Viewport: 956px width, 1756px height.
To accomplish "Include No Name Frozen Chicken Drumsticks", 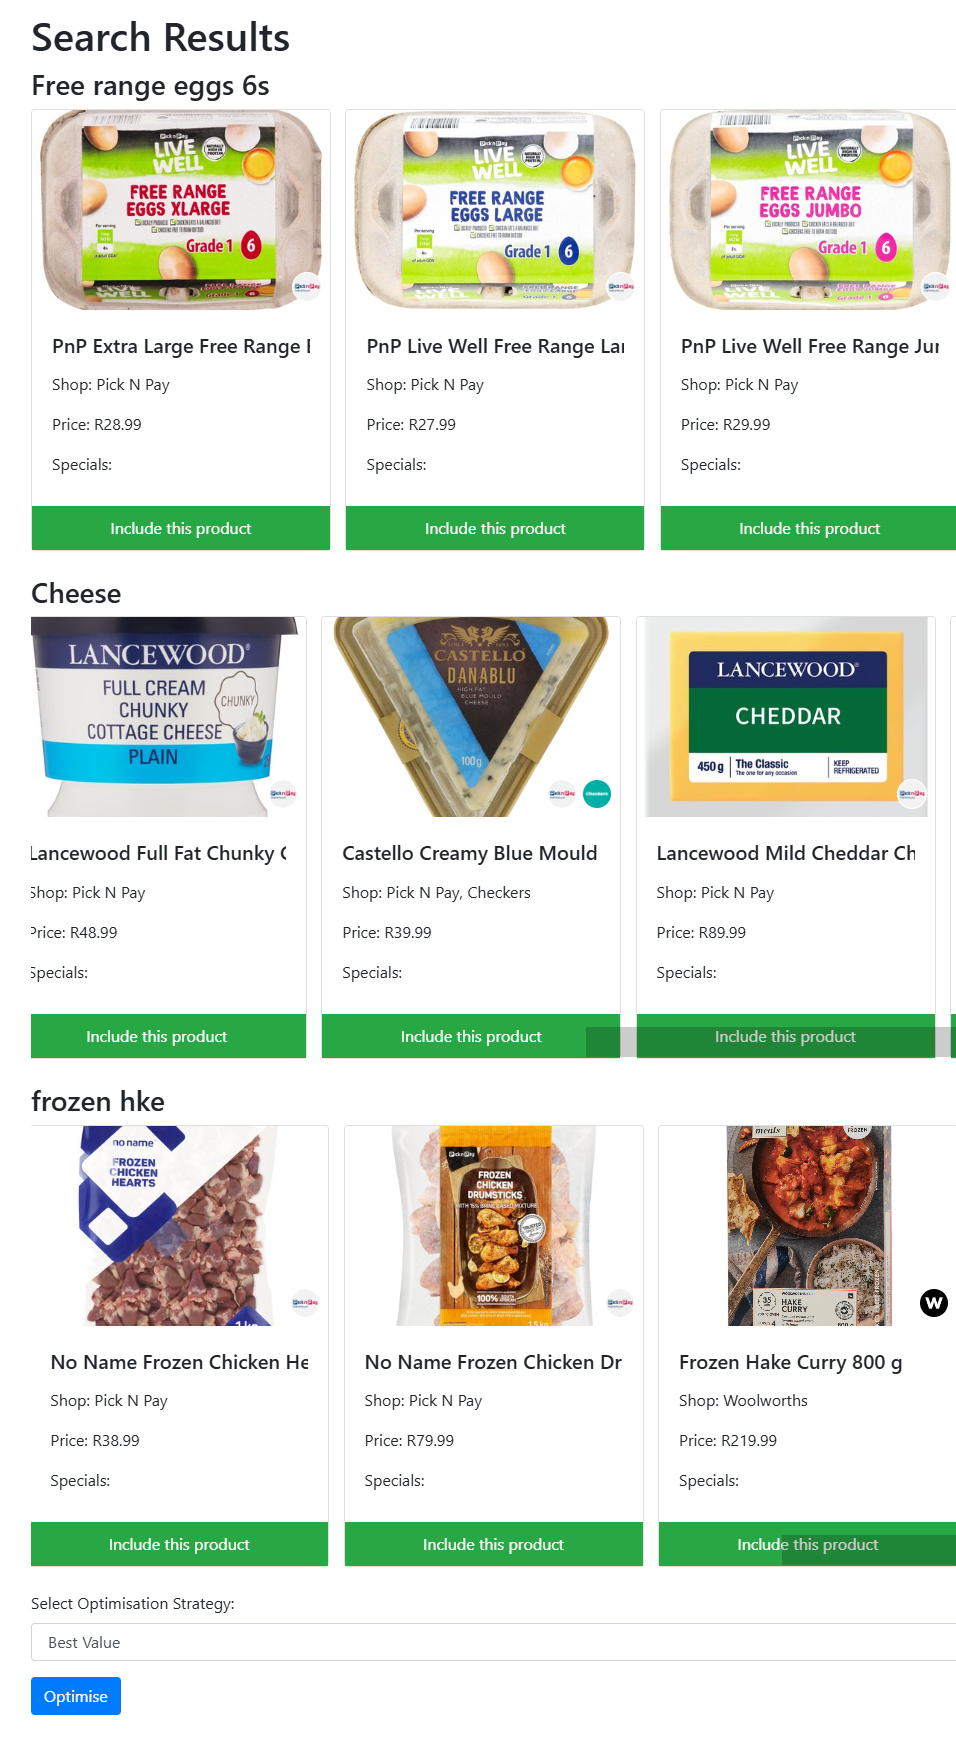I will [x=493, y=1544].
